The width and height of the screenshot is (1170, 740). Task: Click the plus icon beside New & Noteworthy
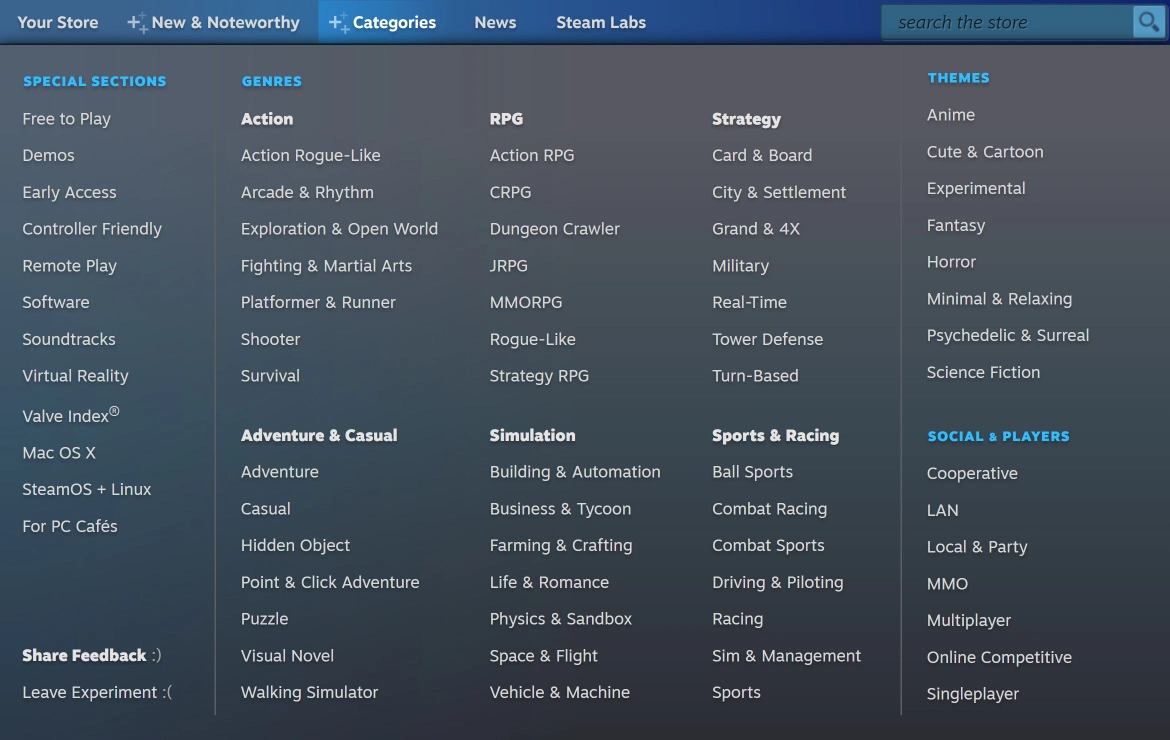[137, 22]
